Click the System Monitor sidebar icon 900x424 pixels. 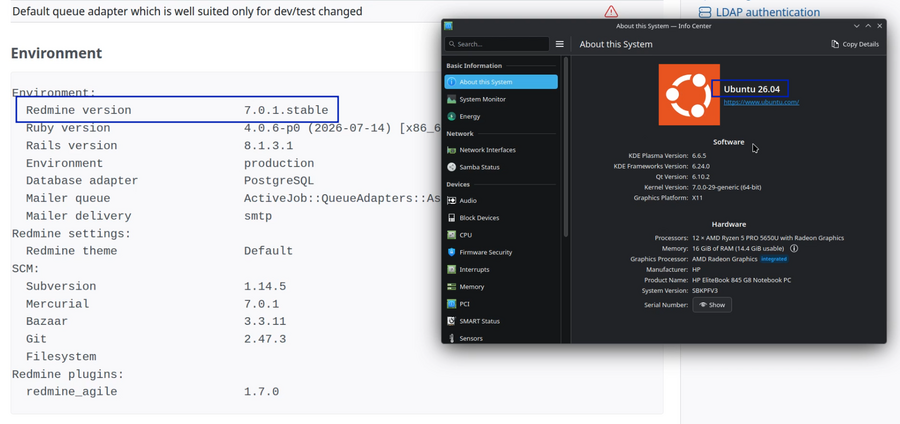tap(452, 99)
